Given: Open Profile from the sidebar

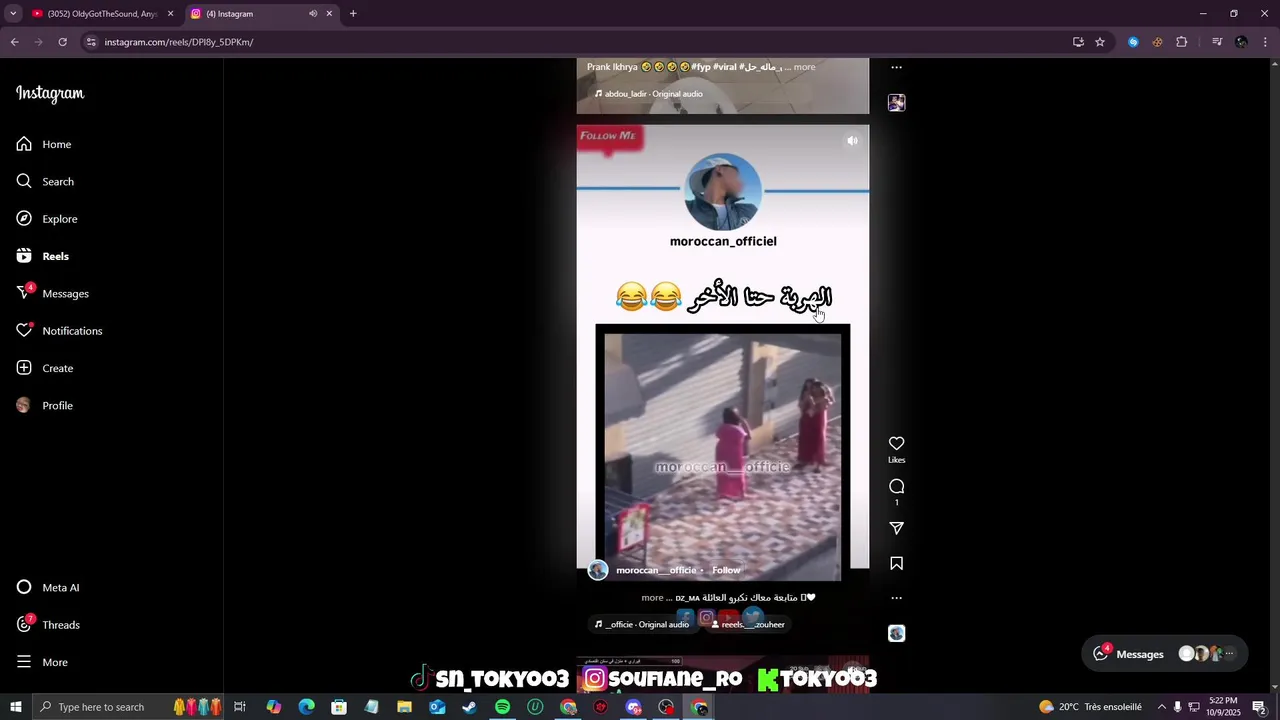Looking at the screenshot, I should tap(45, 405).
